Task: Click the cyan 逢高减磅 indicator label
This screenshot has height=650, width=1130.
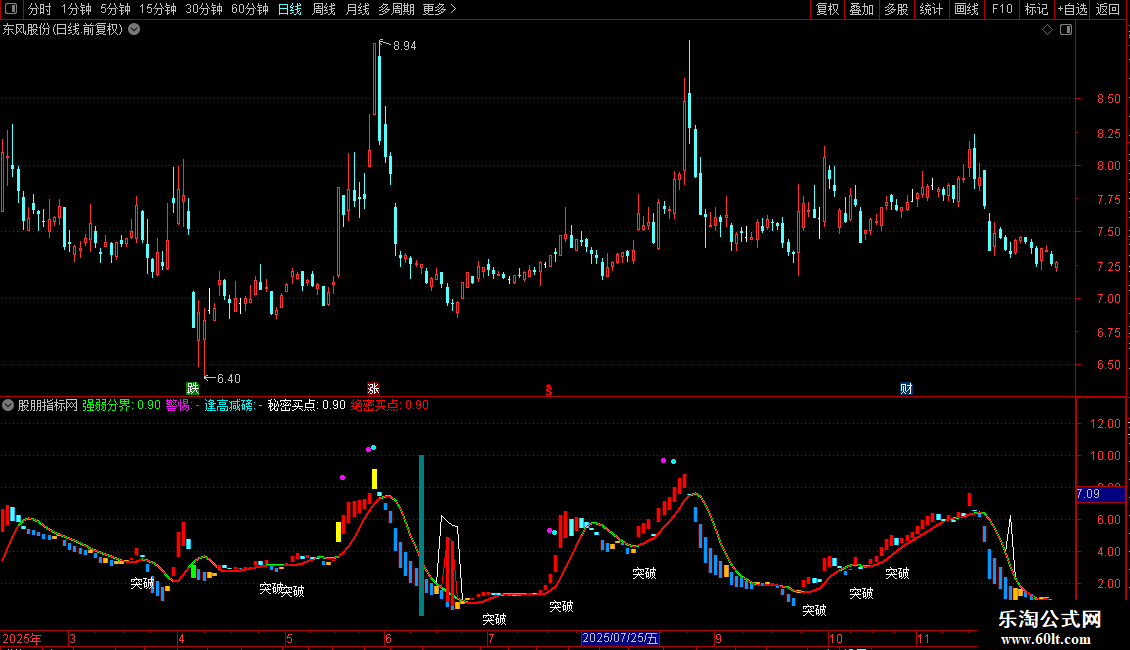Action: (233, 405)
